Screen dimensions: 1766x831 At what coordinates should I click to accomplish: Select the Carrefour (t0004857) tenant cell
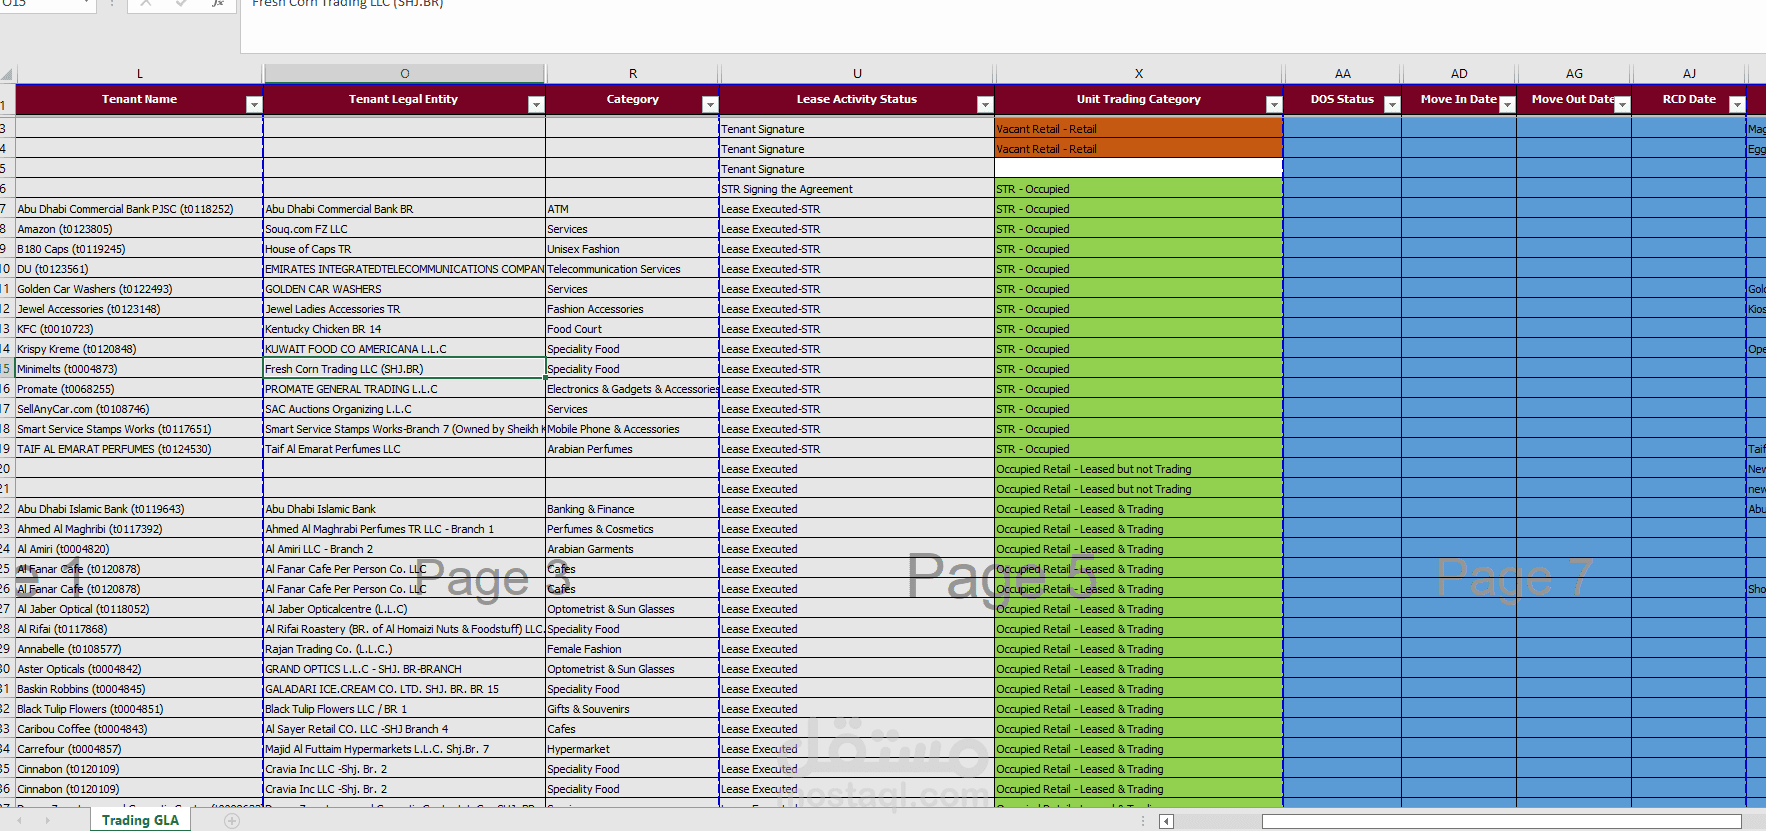click(x=140, y=749)
